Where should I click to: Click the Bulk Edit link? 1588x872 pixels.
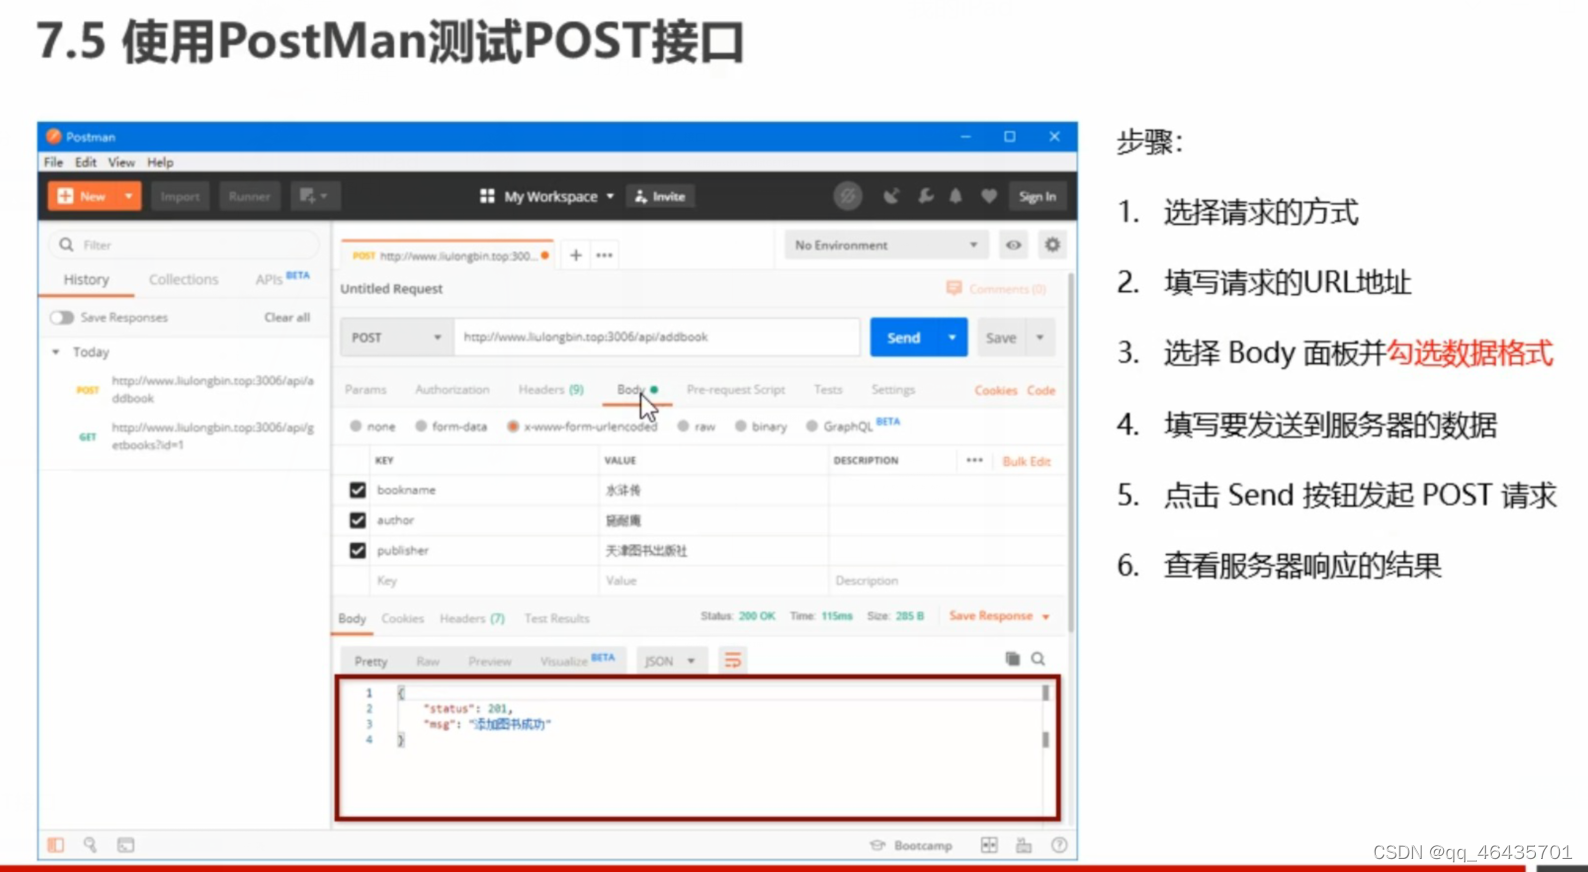tap(1027, 461)
